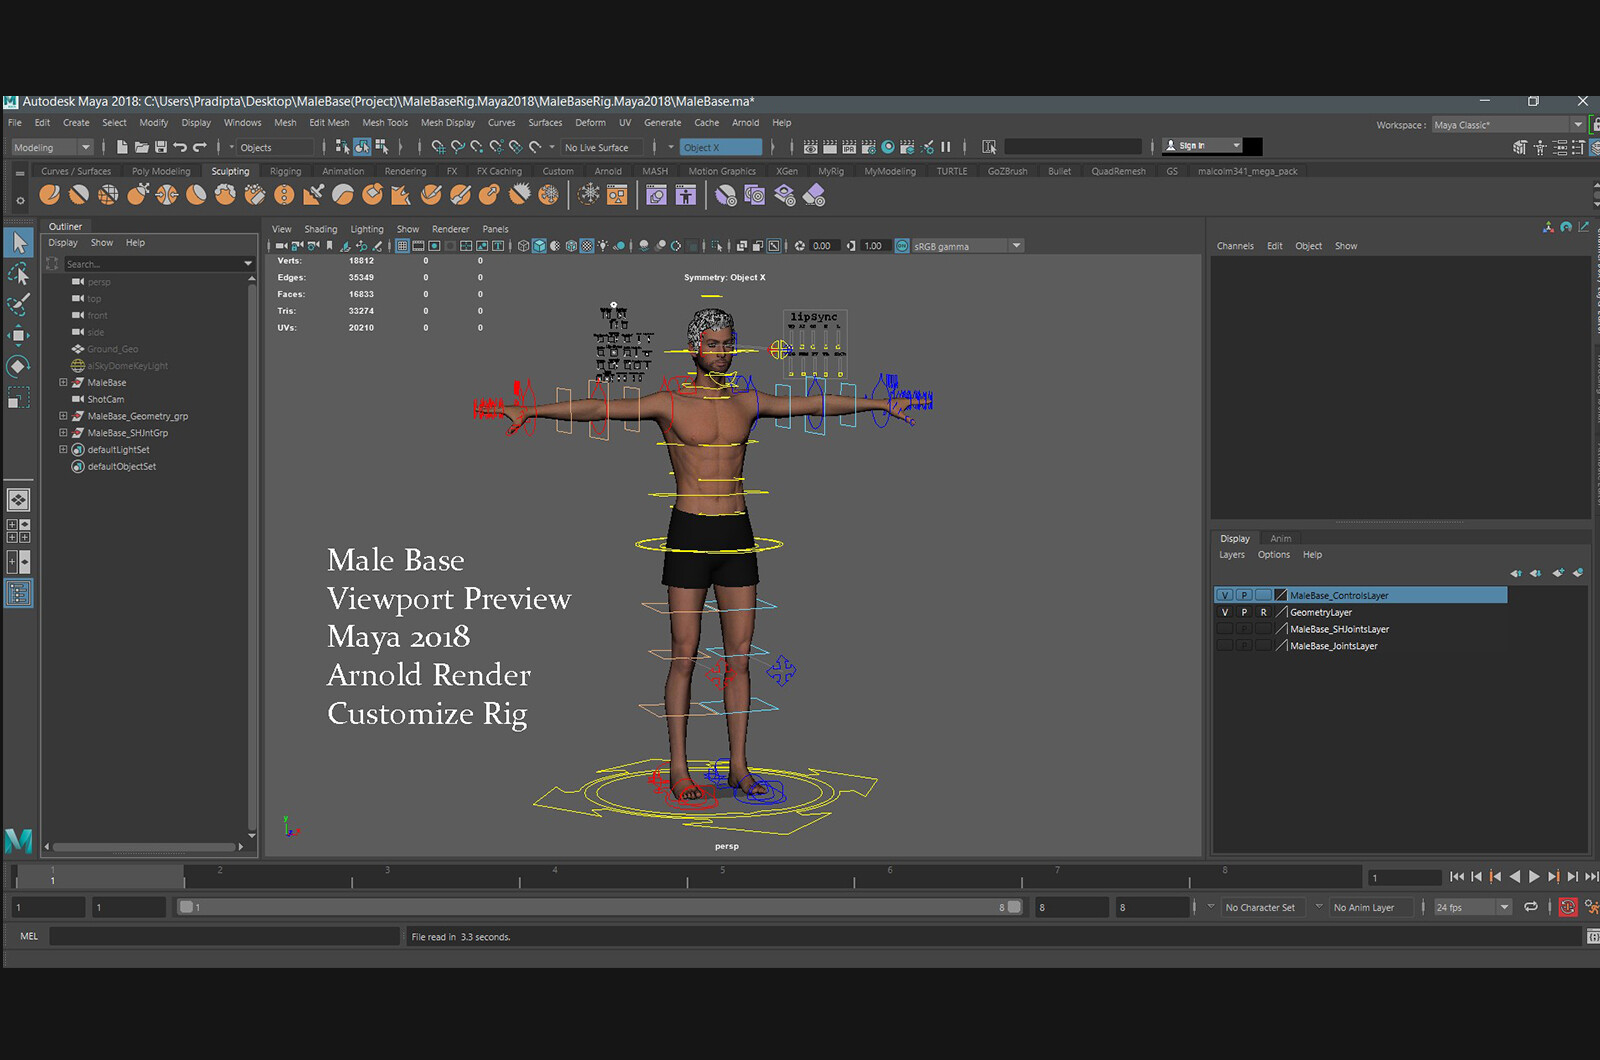The width and height of the screenshot is (1600, 1060).
Task: Open a new scene with the New File icon
Action: pyautogui.click(x=122, y=147)
